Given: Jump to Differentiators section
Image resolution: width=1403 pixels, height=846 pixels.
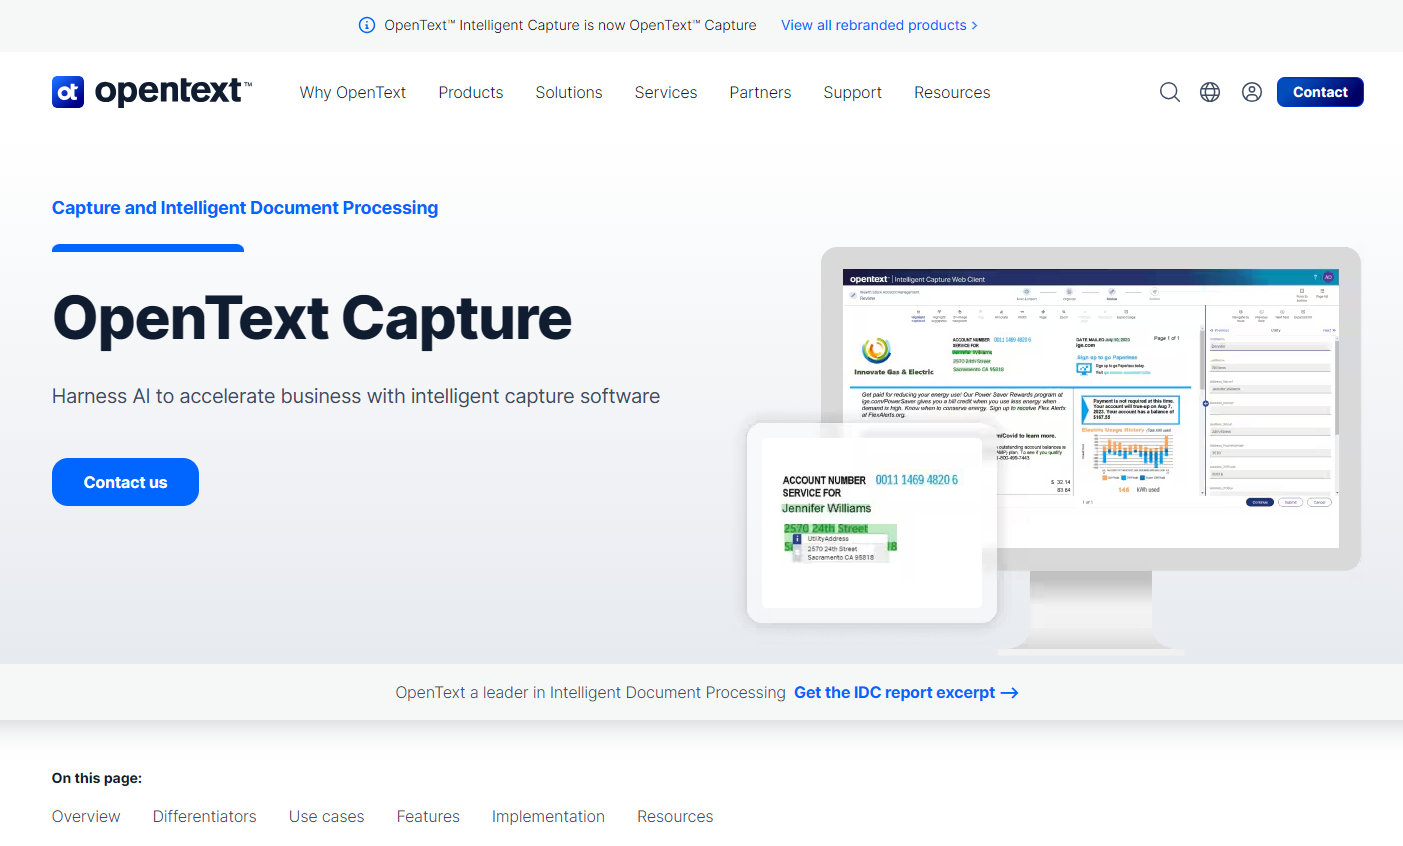Looking at the screenshot, I should (205, 816).
